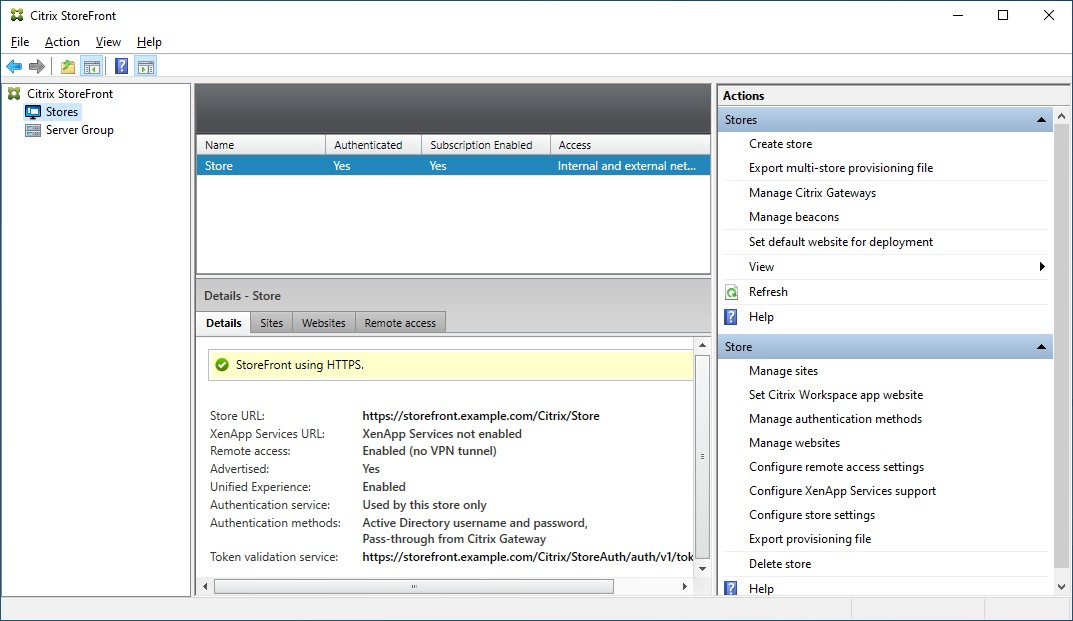Click the Citrix StoreFront root node icon
The width and height of the screenshot is (1073, 621).
click(14, 92)
